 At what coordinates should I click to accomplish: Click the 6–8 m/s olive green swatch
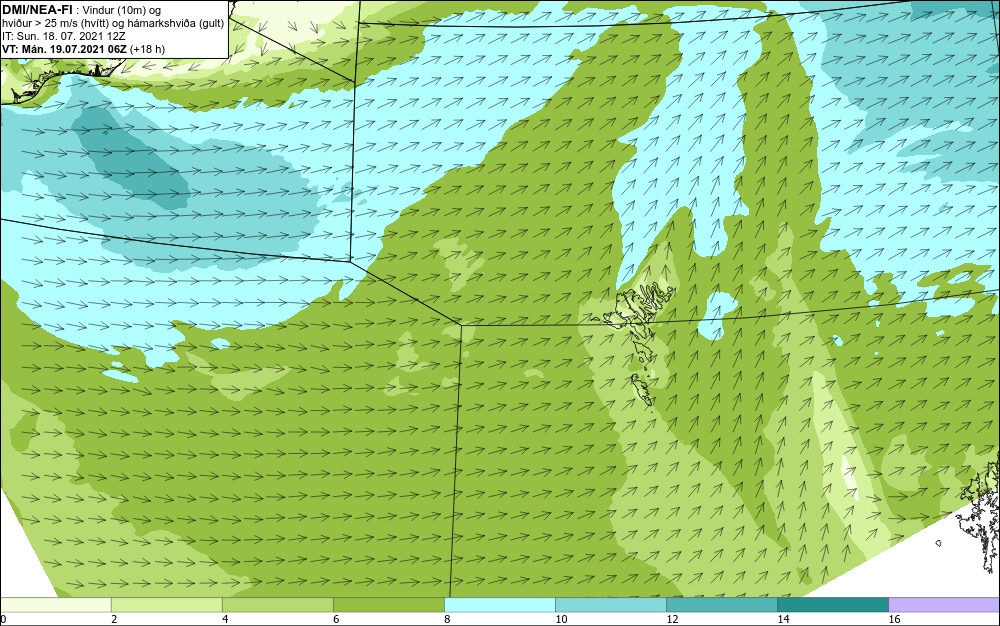click(x=388, y=605)
